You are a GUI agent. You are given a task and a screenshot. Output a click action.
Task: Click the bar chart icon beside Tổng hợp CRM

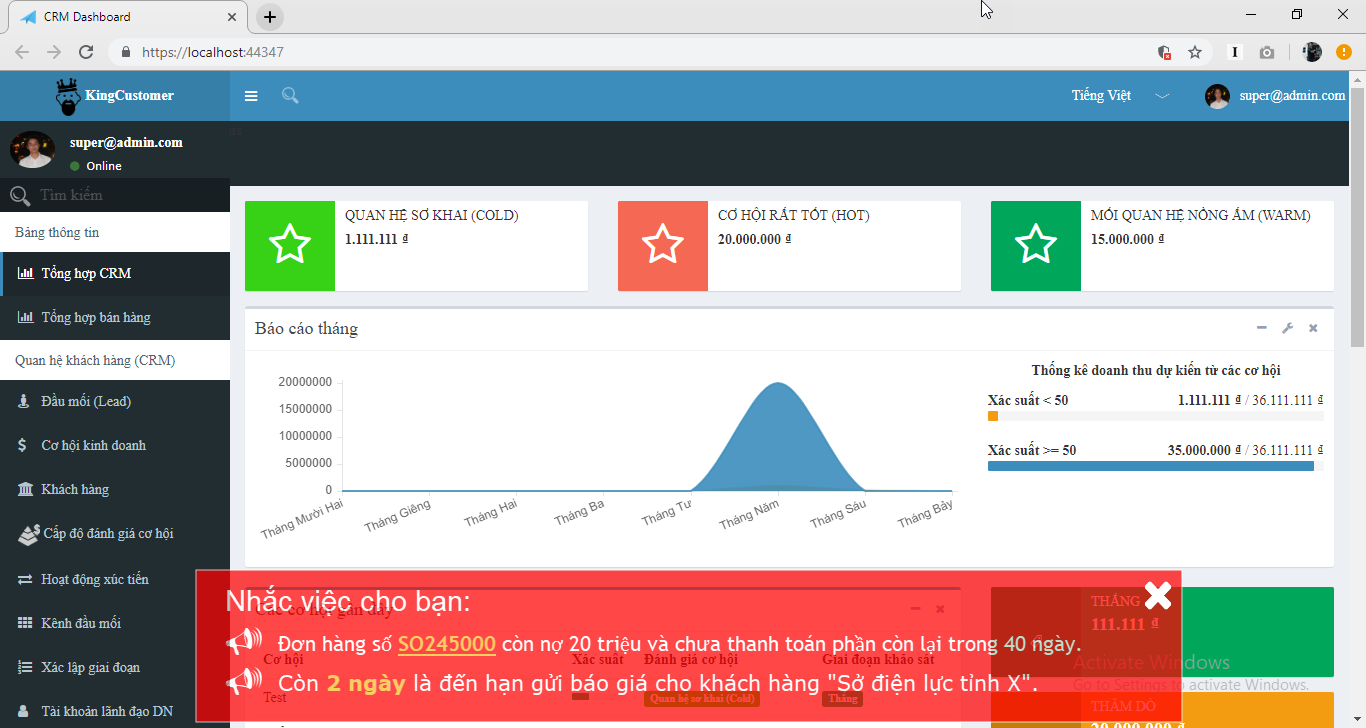click(26, 273)
